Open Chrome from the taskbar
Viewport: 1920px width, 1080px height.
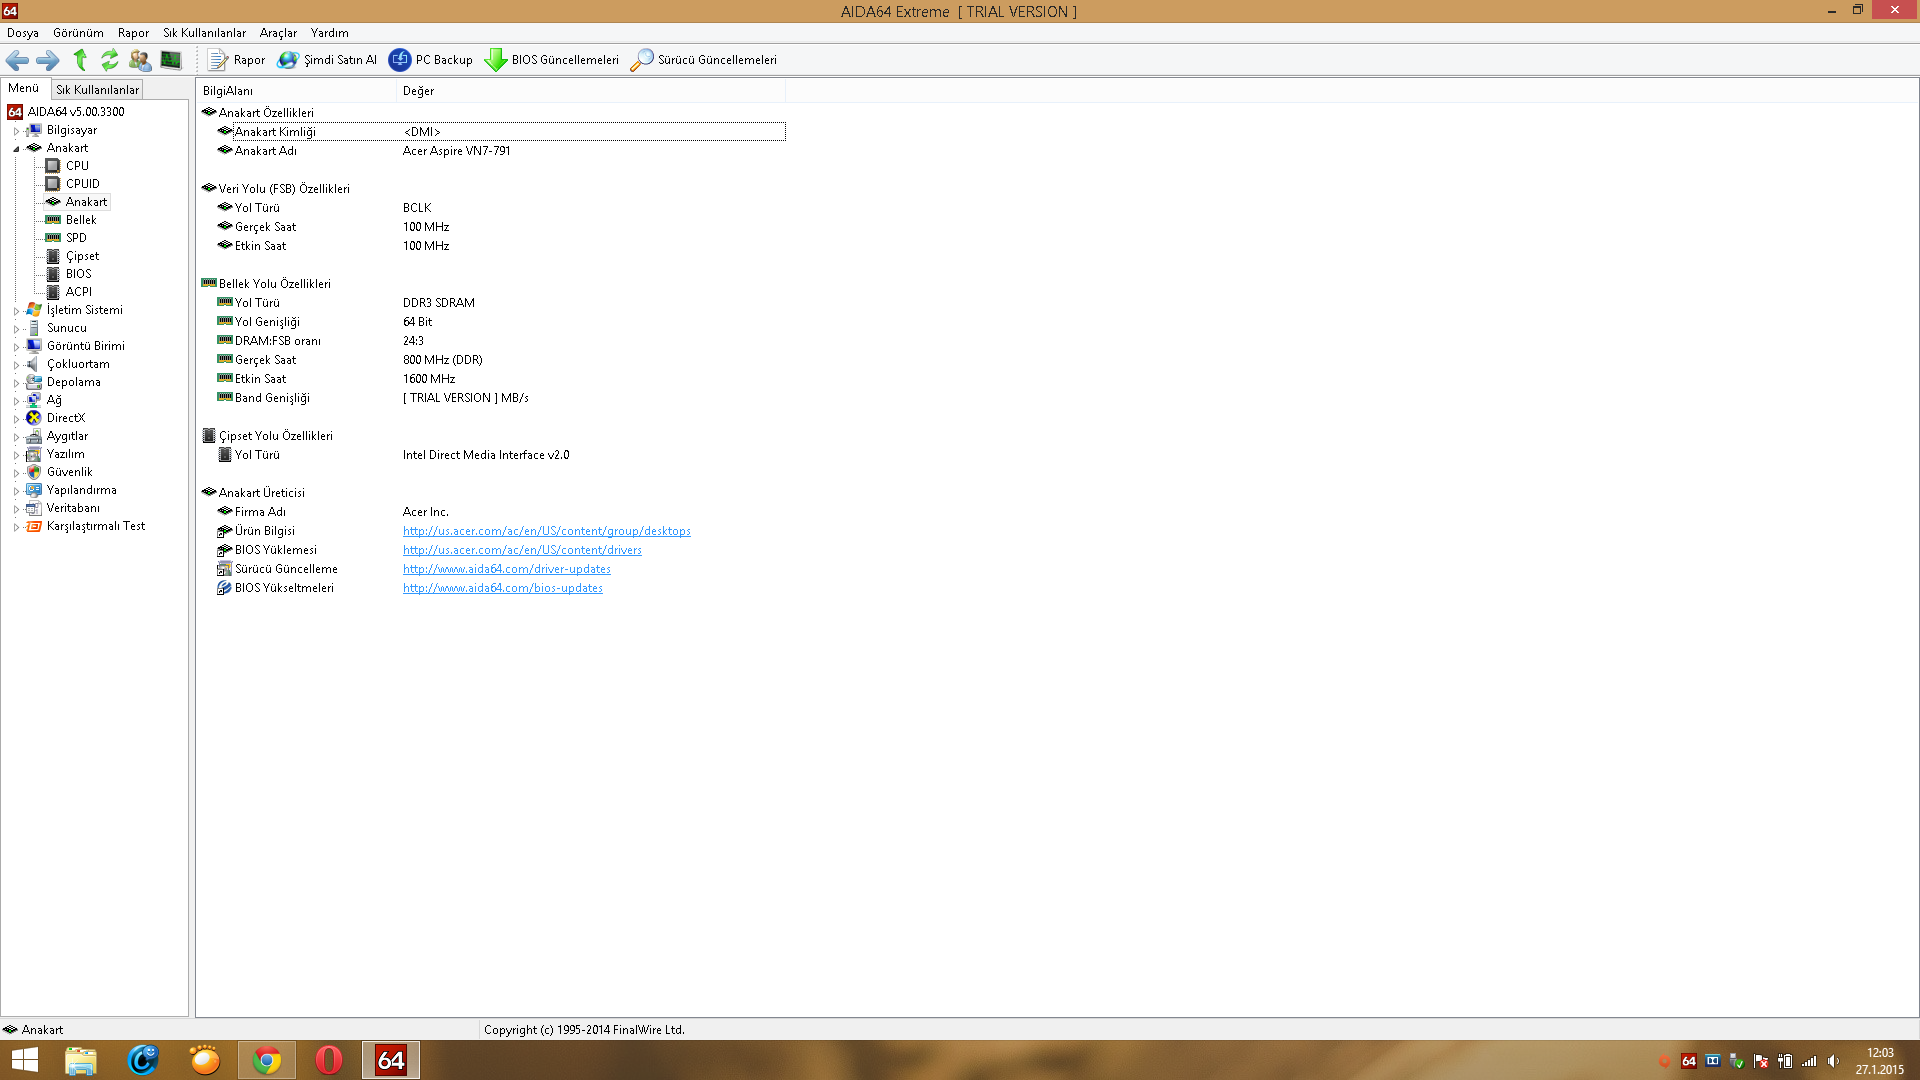(267, 1060)
